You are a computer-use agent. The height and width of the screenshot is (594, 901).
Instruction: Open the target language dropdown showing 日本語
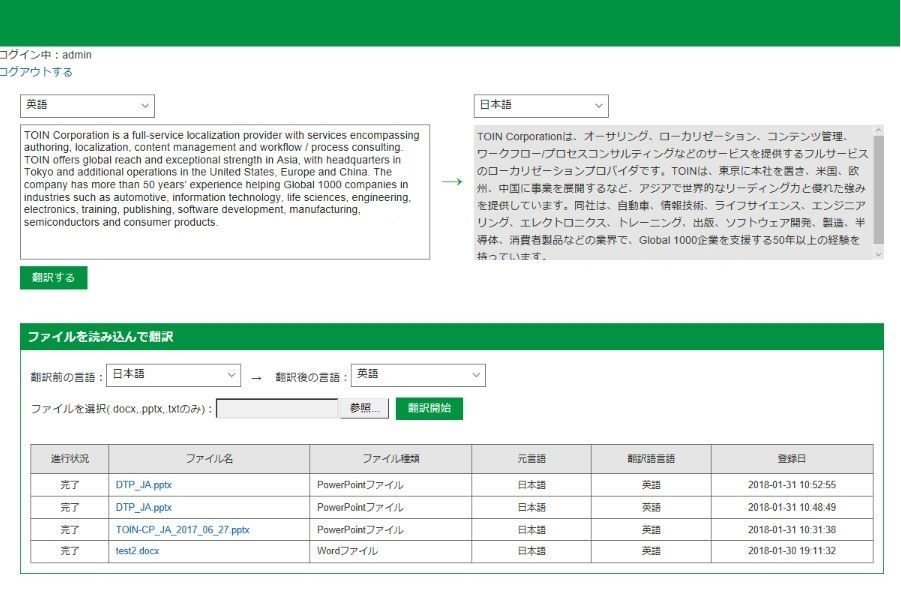pyautogui.click(x=540, y=105)
